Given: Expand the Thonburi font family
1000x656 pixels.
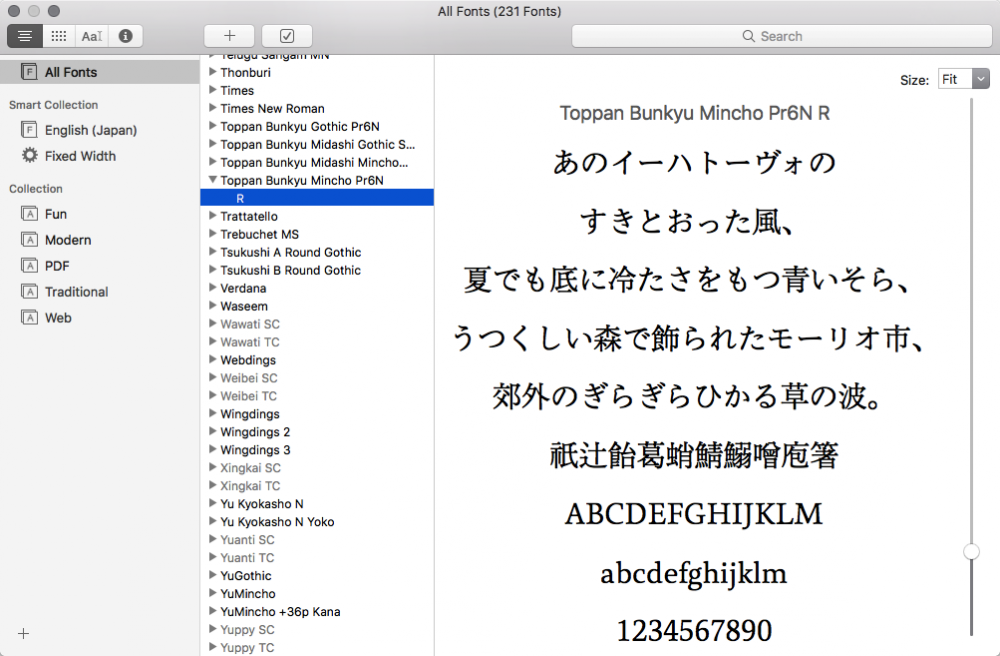Looking at the screenshot, I should (213, 72).
